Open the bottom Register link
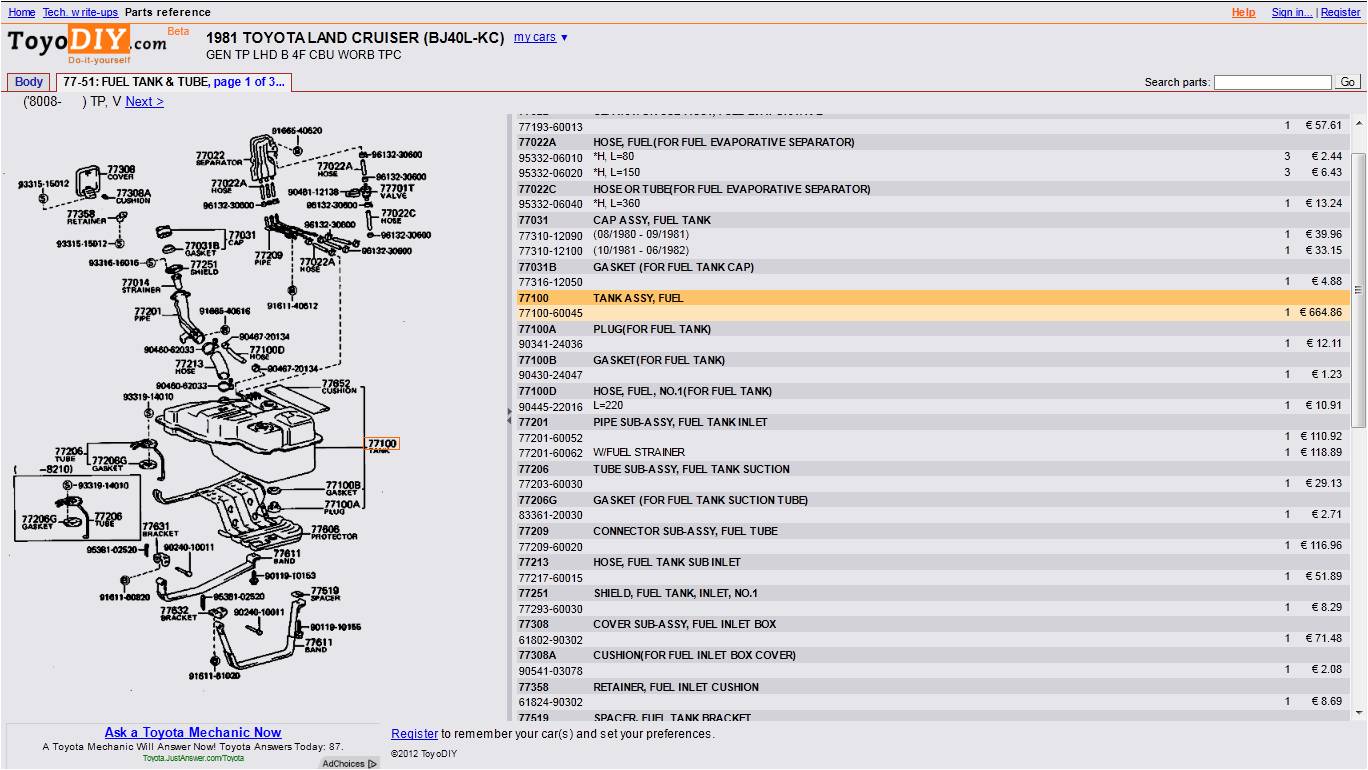The height and width of the screenshot is (770, 1368). 414,734
